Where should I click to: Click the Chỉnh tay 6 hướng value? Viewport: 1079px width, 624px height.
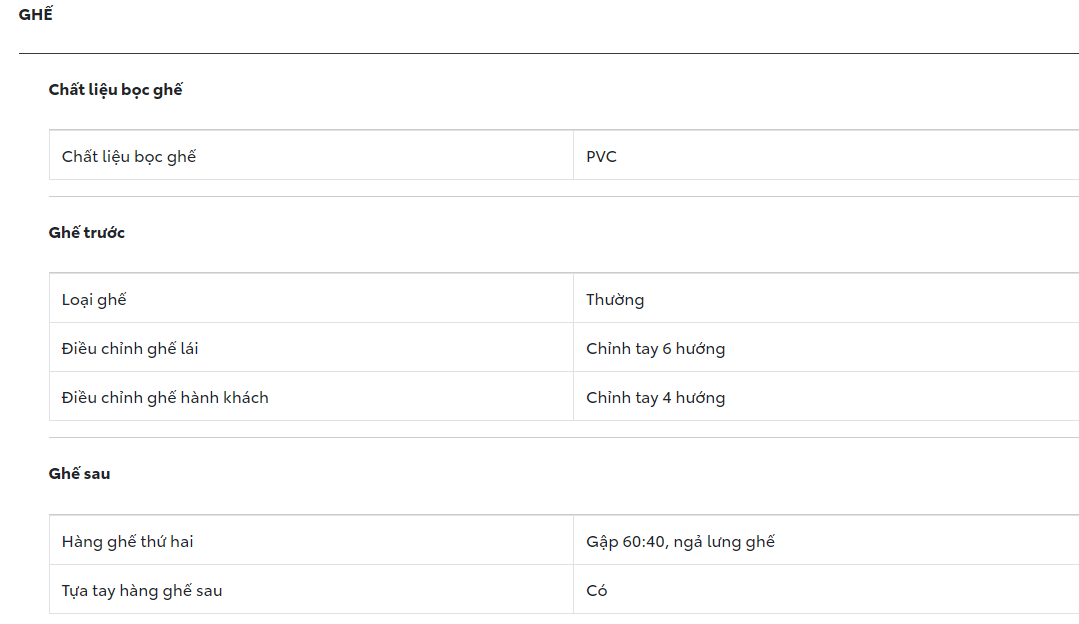(x=655, y=349)
